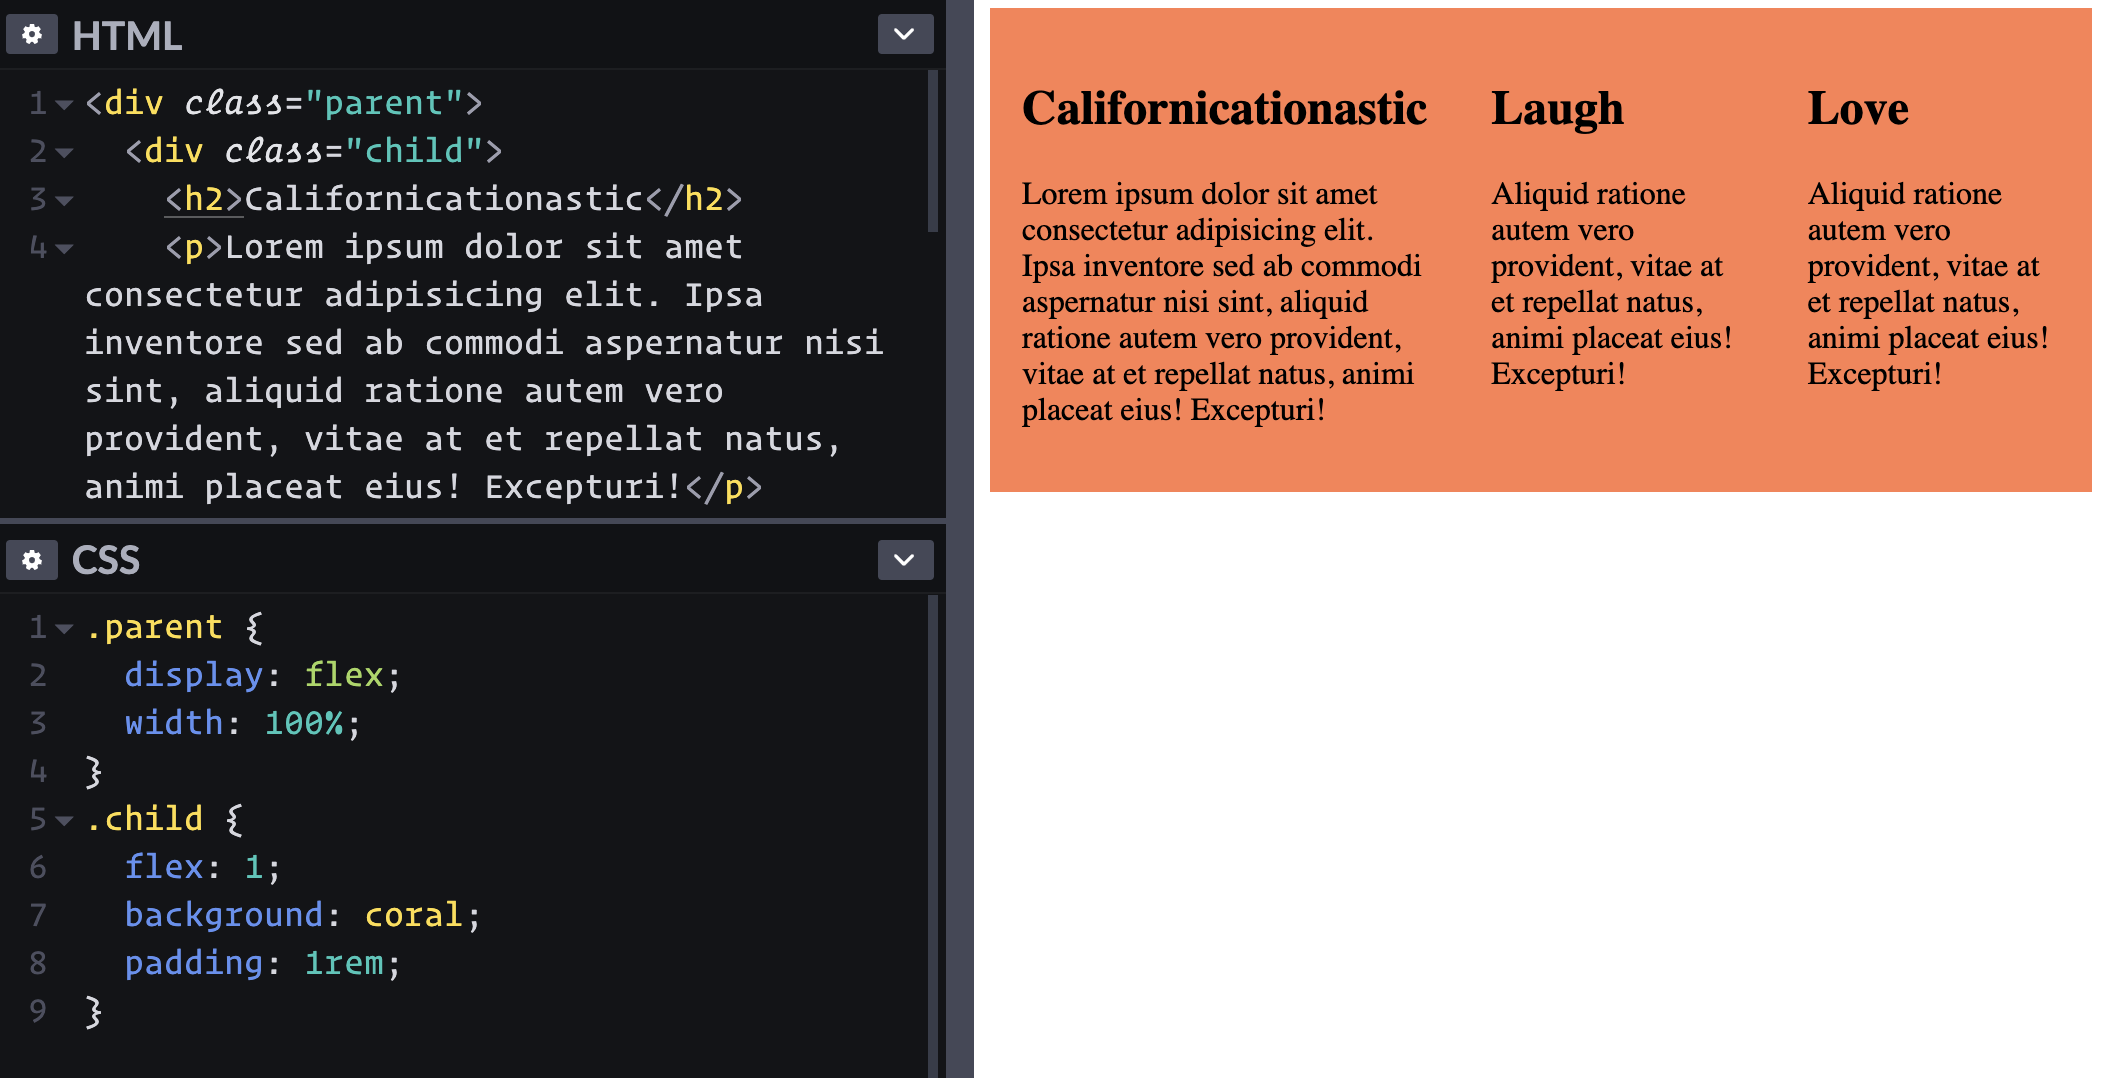Click the background property in CSS
The image size is (2106, 1078).
click(x=224, y=915)
